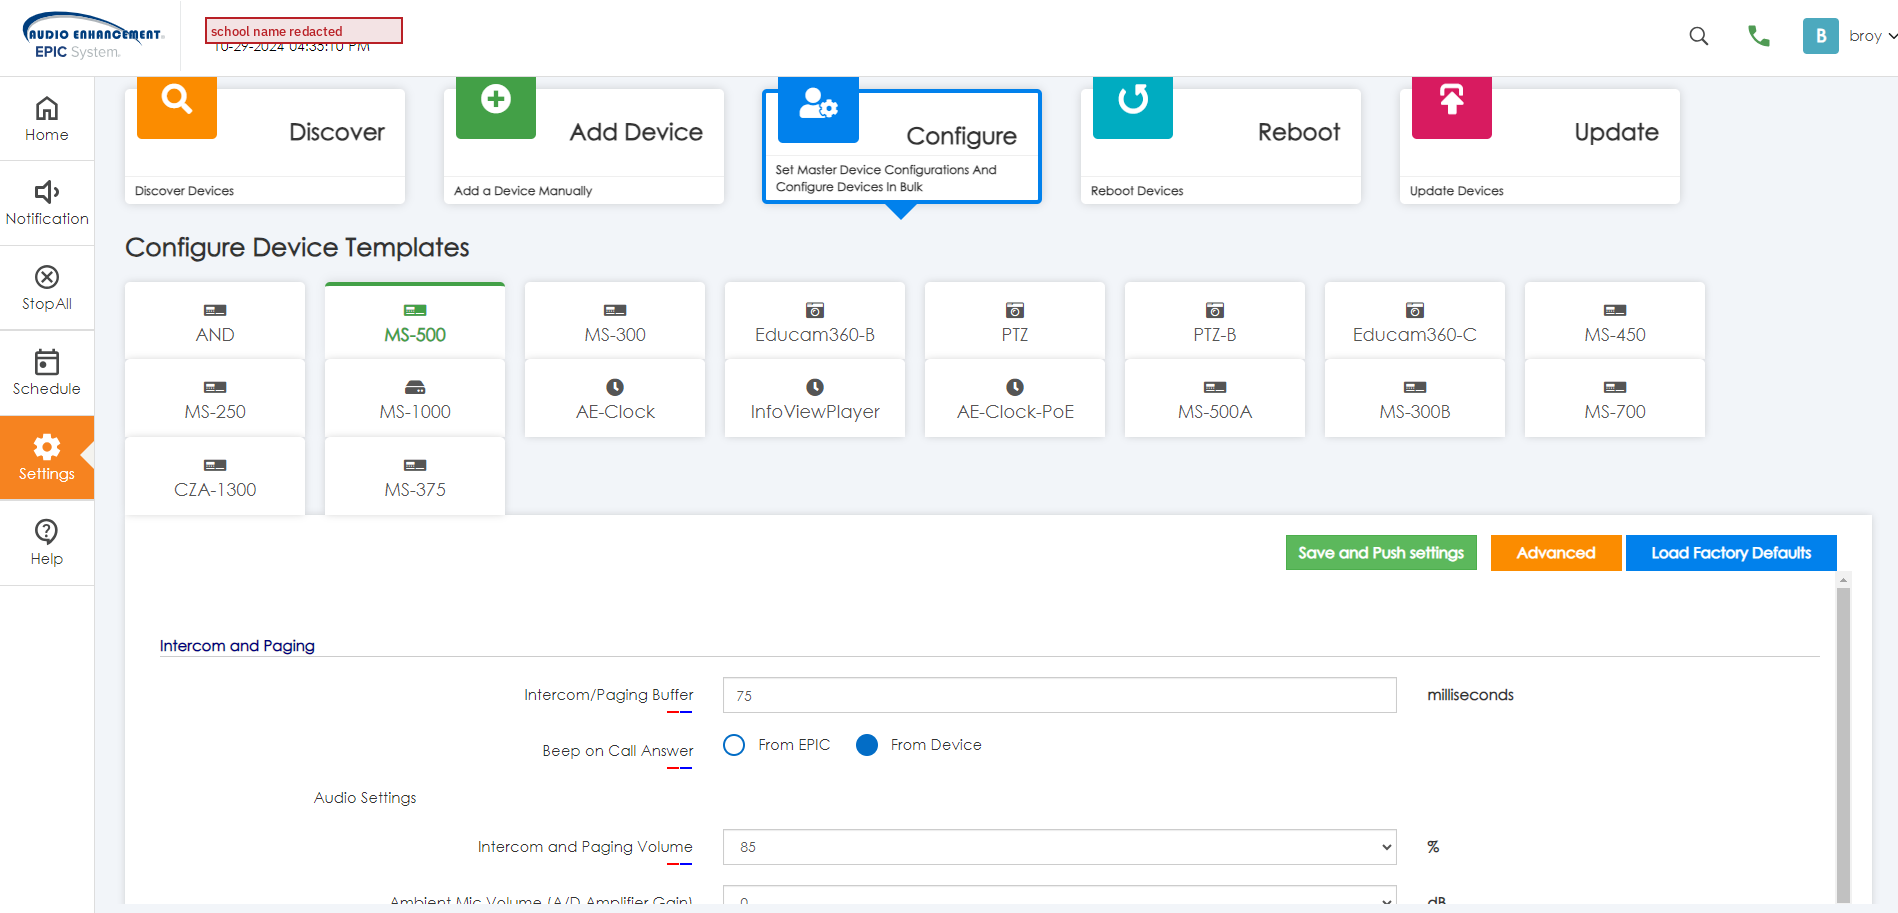This screenshot has height=913, width=1898.
Task: Click the orange Advanced button
Action: pyautogui.click(x=1556, y=553)
